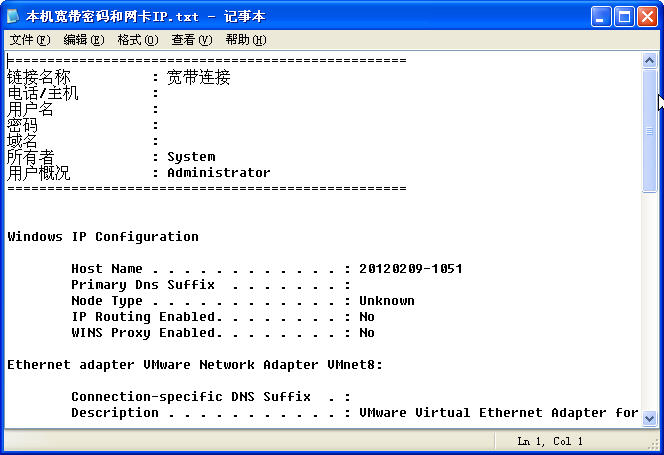Image resolution: width=664 pixels, height=455 pixels.
Task: Click the label 用户概况
Action: 39,173
